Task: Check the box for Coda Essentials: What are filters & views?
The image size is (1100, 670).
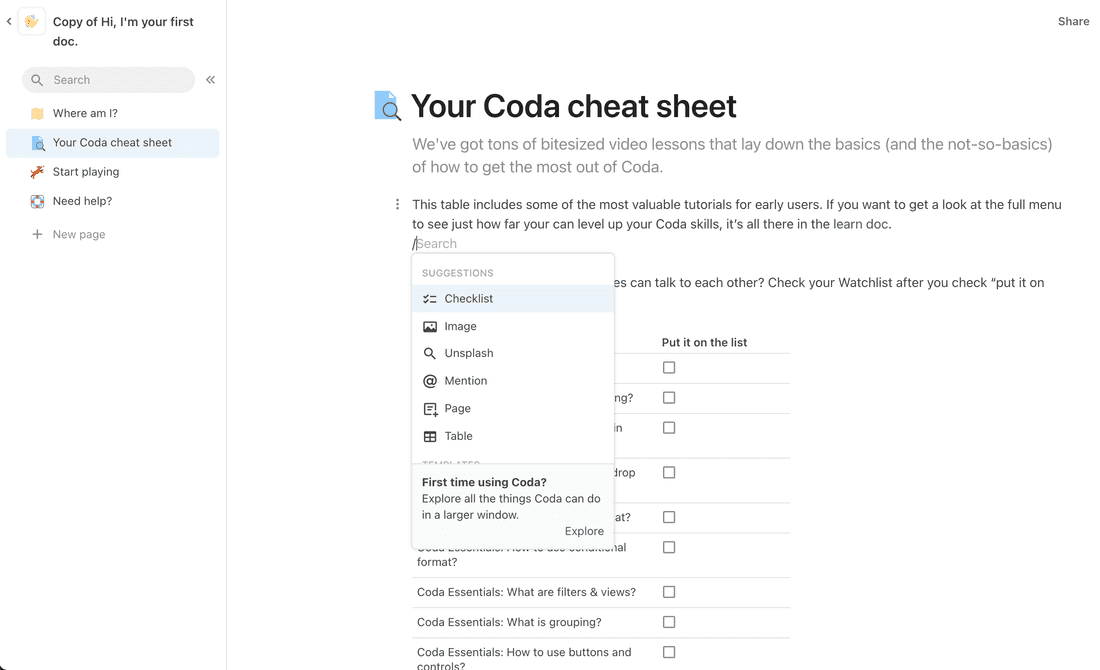Action: [668, 591]
